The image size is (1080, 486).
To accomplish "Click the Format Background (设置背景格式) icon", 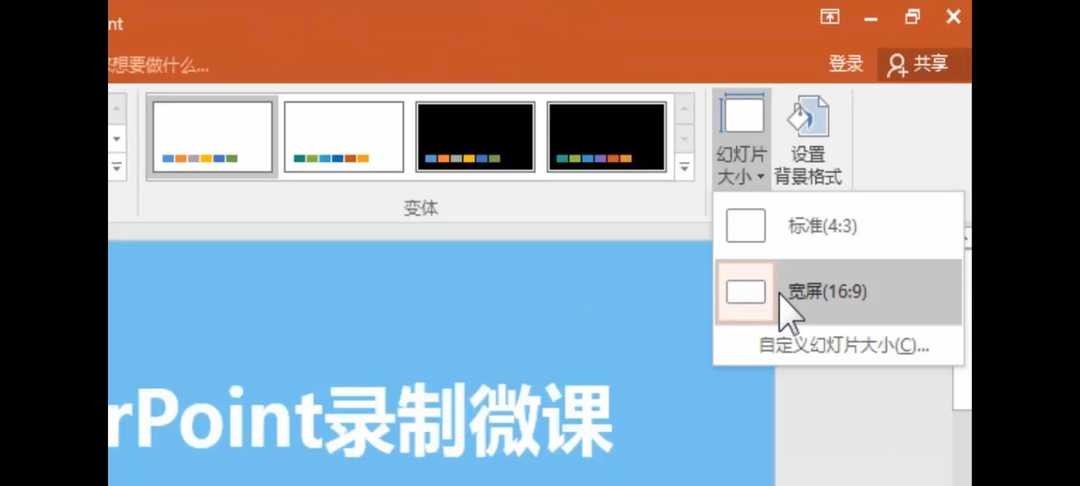I will click(808, 116).
